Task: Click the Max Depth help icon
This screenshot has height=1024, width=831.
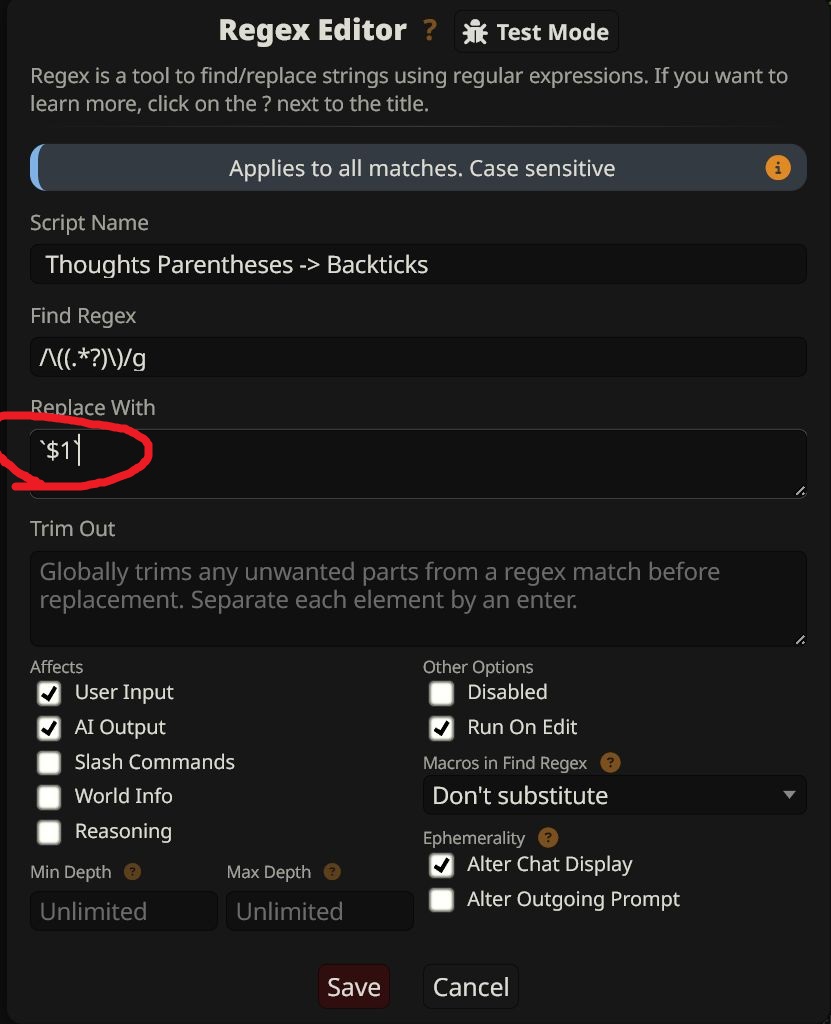Action: (332, 872)
